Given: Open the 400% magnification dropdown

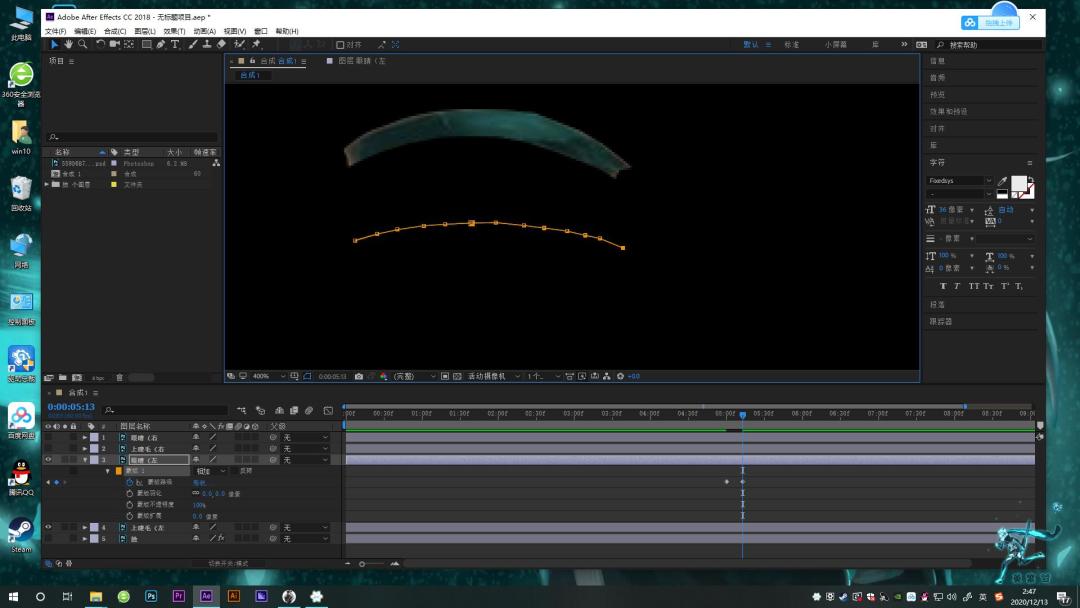Looking at the screenshot, I should (269, 377).
